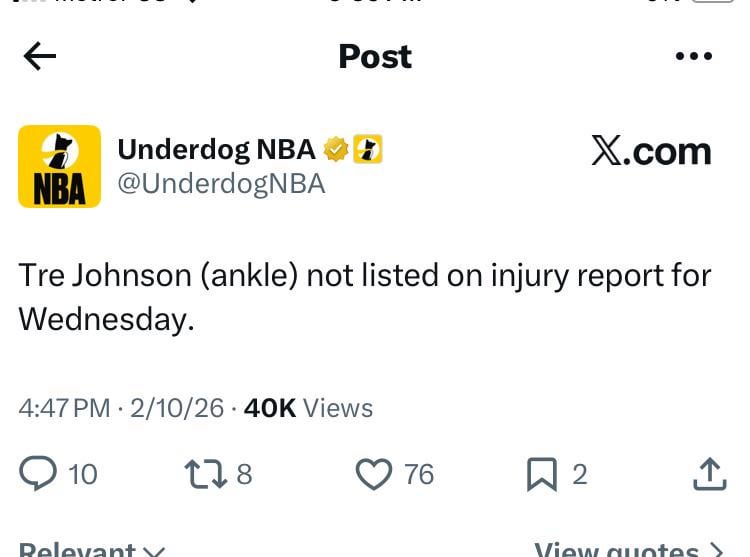Bookmark the Tre Johnson post
The width and height of the screenshot is (750, 557).
pos(541,473)
